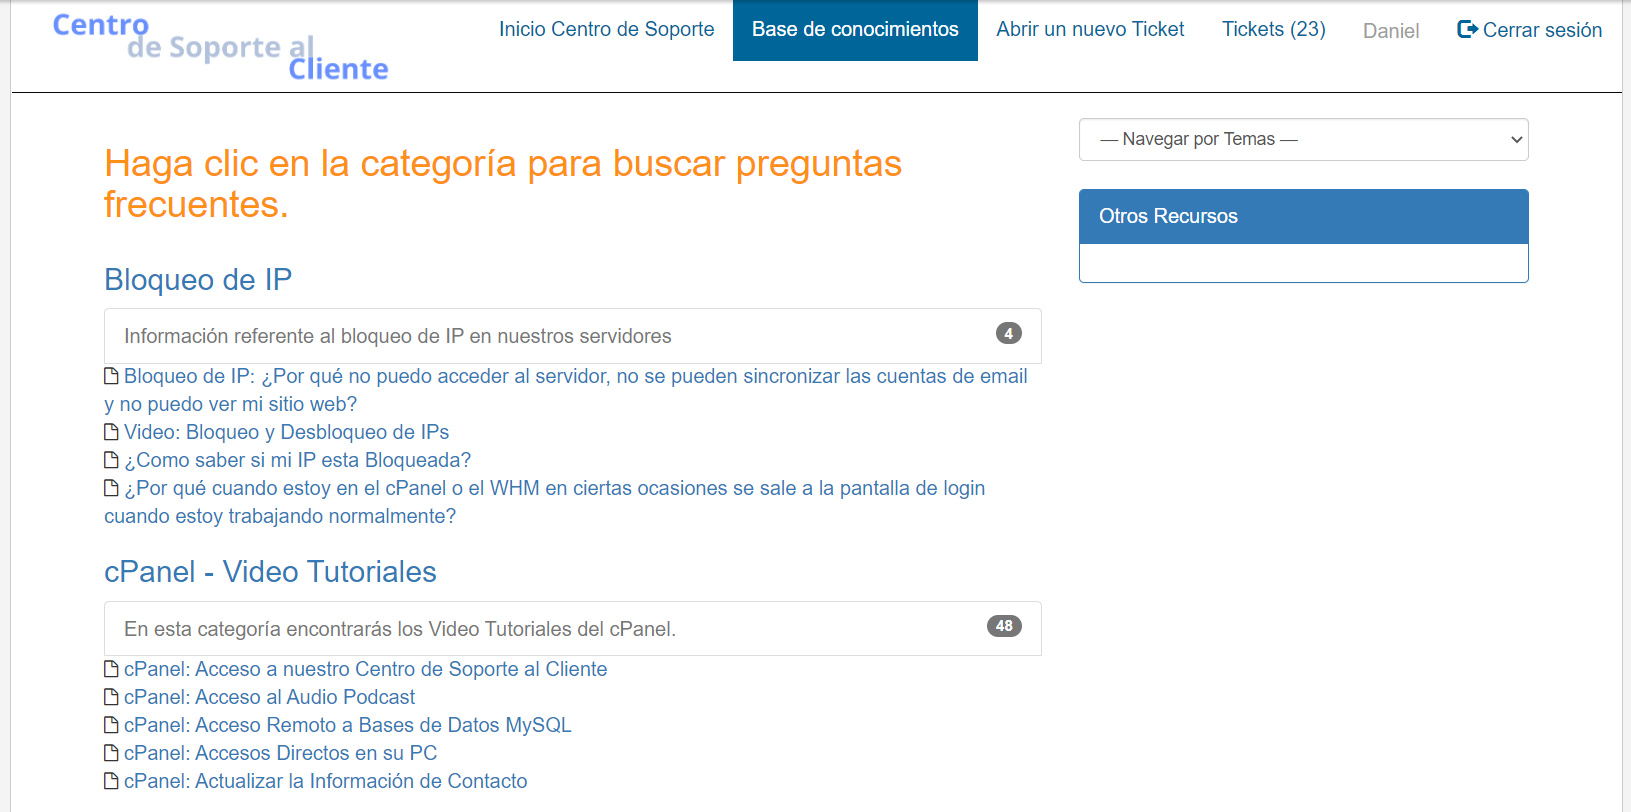1631x812 pixels.
Task: Click document icon beside ¿Como saber si mi IP
Action: point(112,460)
